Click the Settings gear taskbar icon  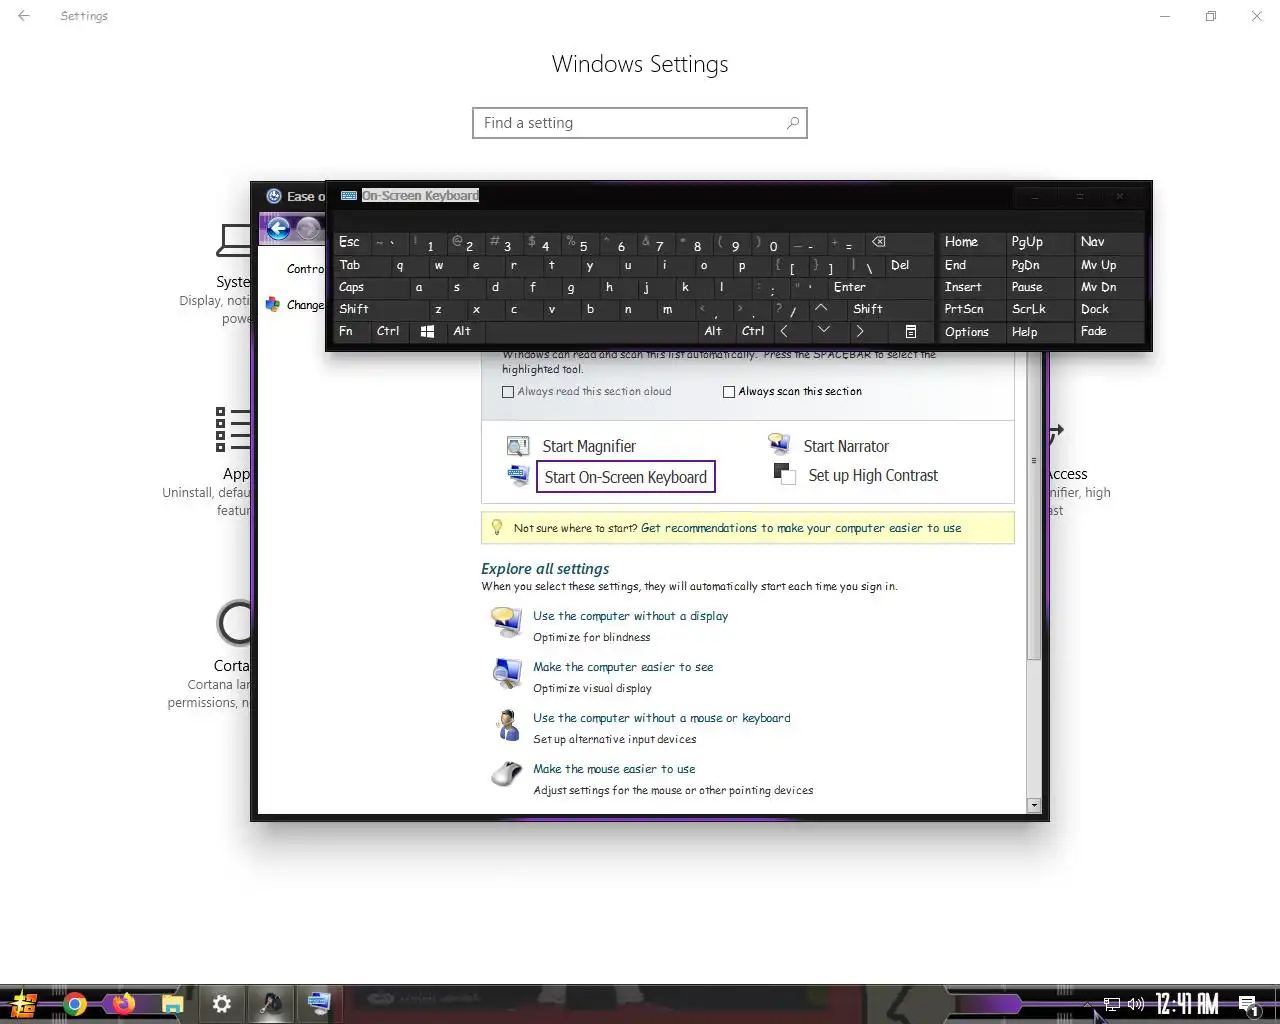click(x=222, y=1004)
